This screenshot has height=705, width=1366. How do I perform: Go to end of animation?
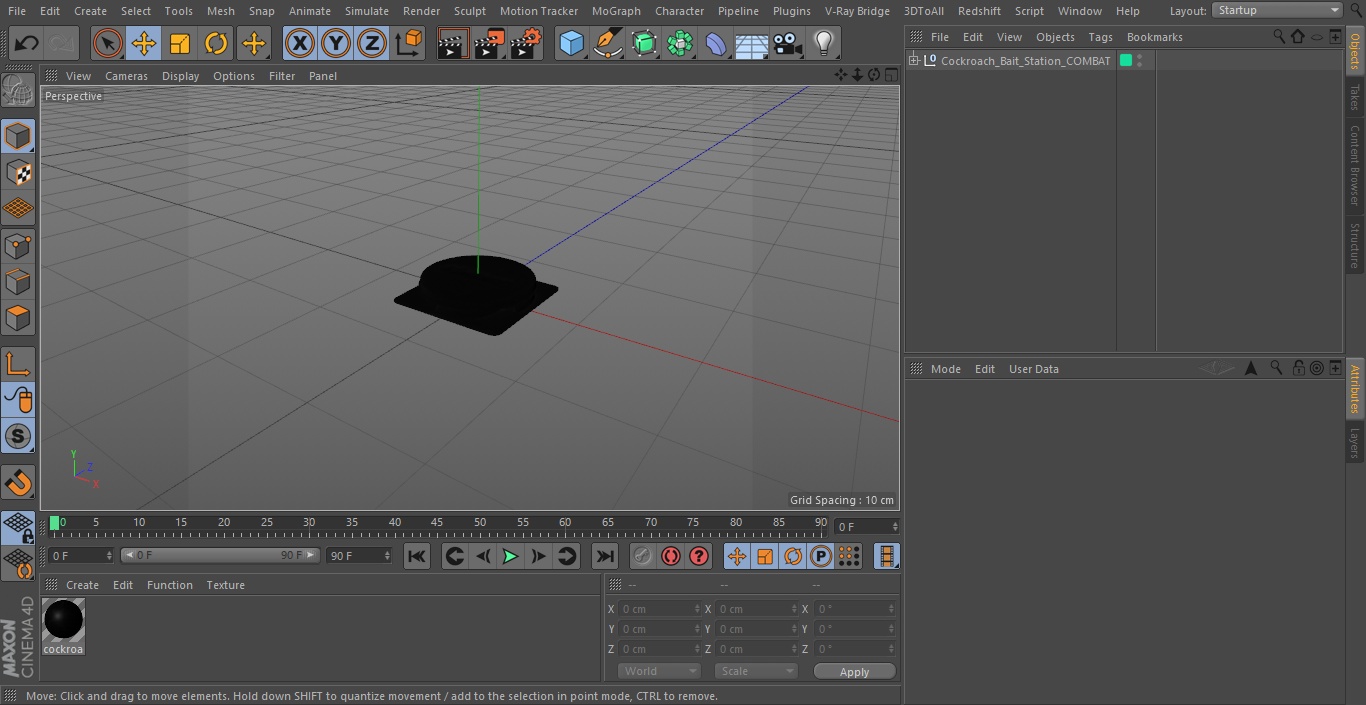[x=605, y=556]
